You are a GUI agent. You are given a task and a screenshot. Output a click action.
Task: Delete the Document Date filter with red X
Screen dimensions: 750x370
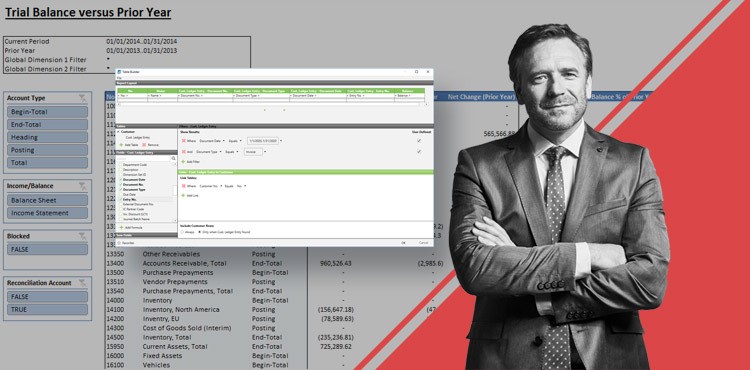pyautogui.click(x=184, y=141)
